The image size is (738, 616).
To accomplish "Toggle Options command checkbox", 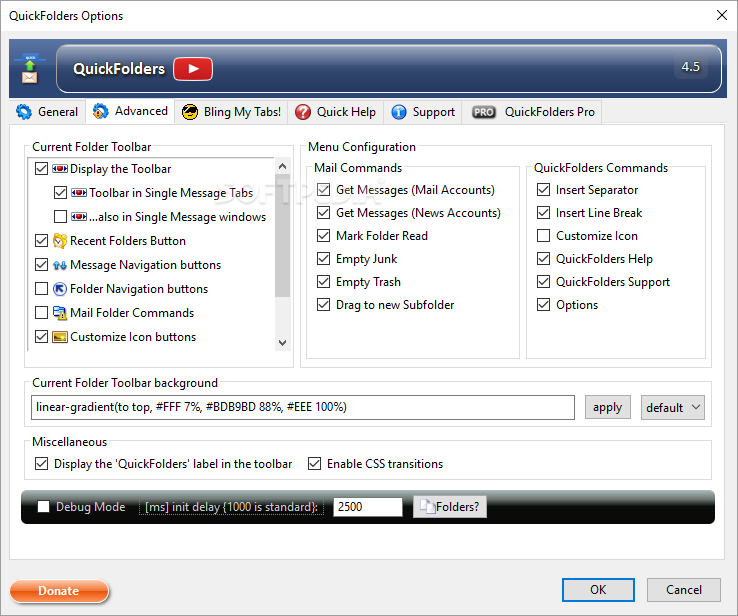I will click(x=544, y=304).
